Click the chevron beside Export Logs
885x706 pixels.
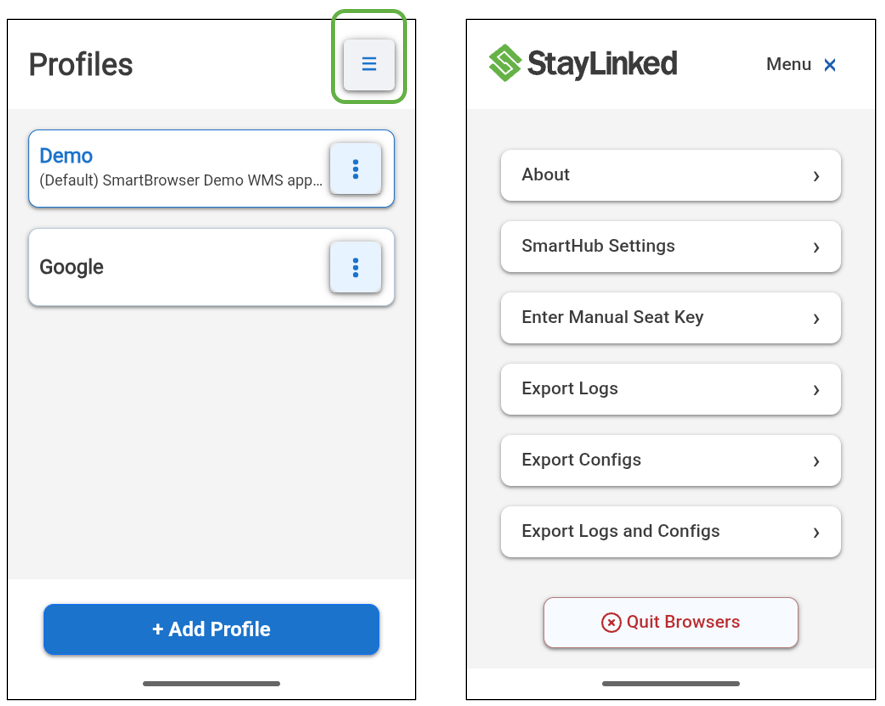tap(816, 390)
